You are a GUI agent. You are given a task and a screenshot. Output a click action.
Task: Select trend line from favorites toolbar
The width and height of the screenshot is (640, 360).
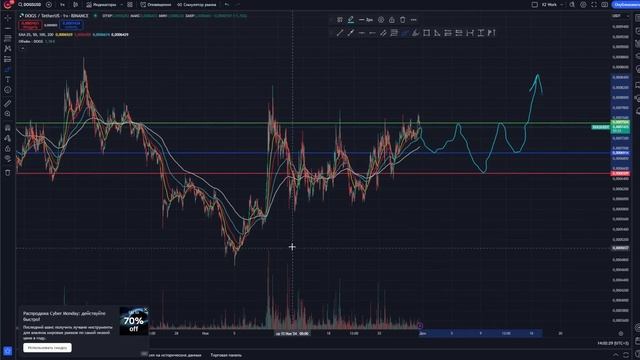(x=340, y=33)
